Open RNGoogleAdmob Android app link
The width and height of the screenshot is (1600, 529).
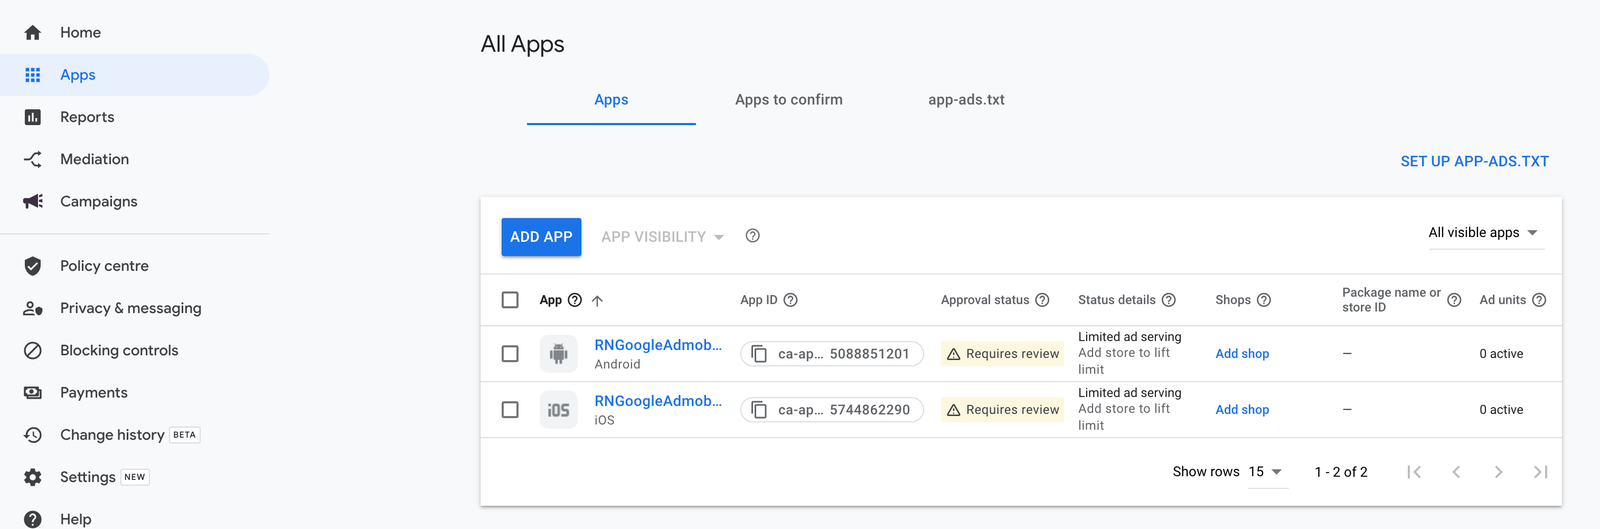tap(658, 345)
